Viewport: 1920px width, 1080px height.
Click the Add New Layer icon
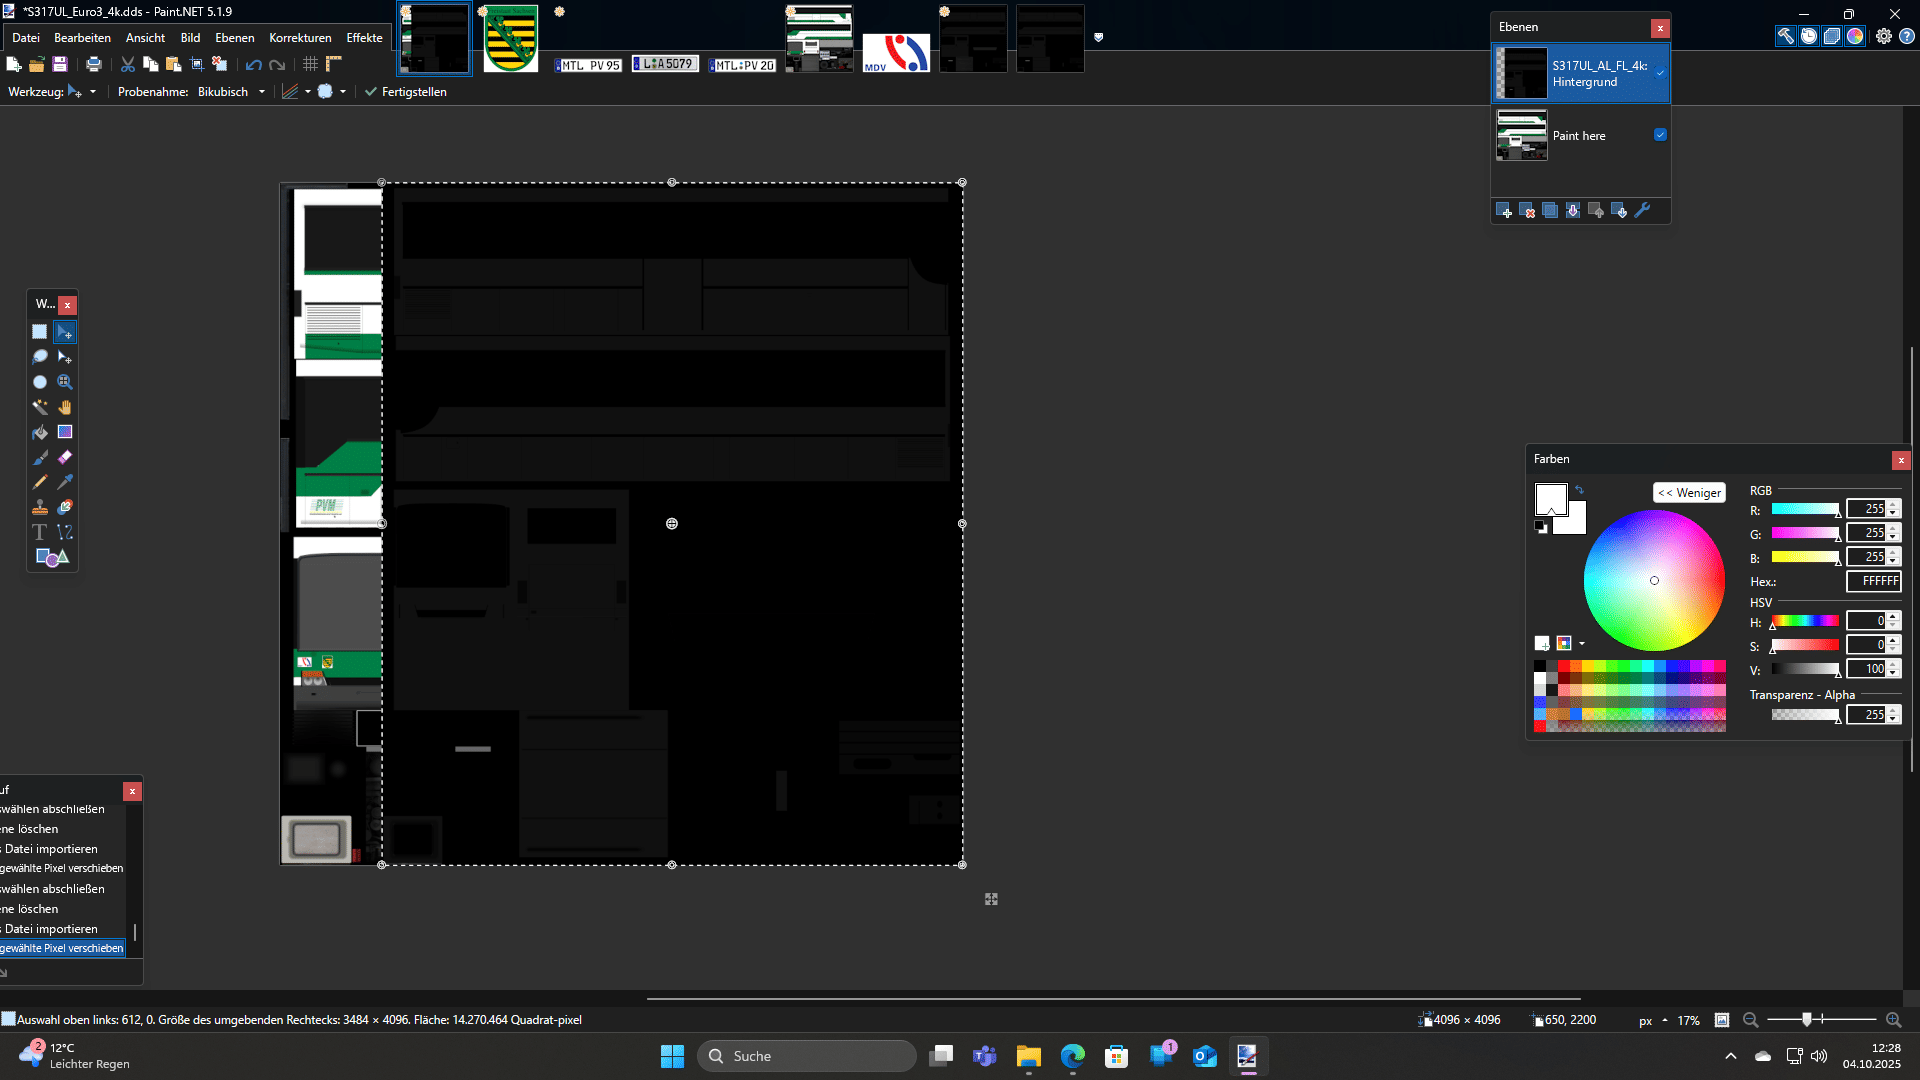coord(1503,210)
